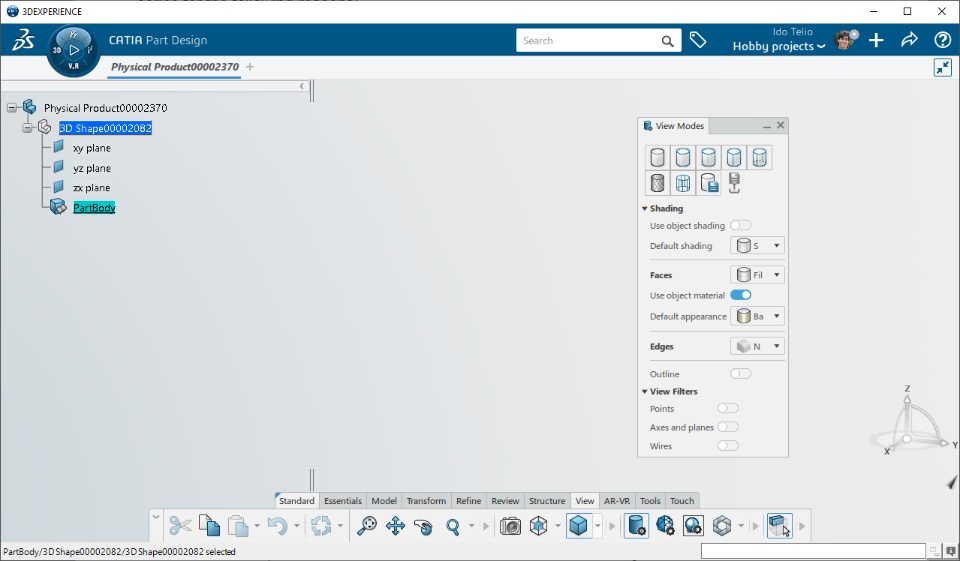Toggle Use object shading switch
This screenshot has width=960, height=561.
740,225
